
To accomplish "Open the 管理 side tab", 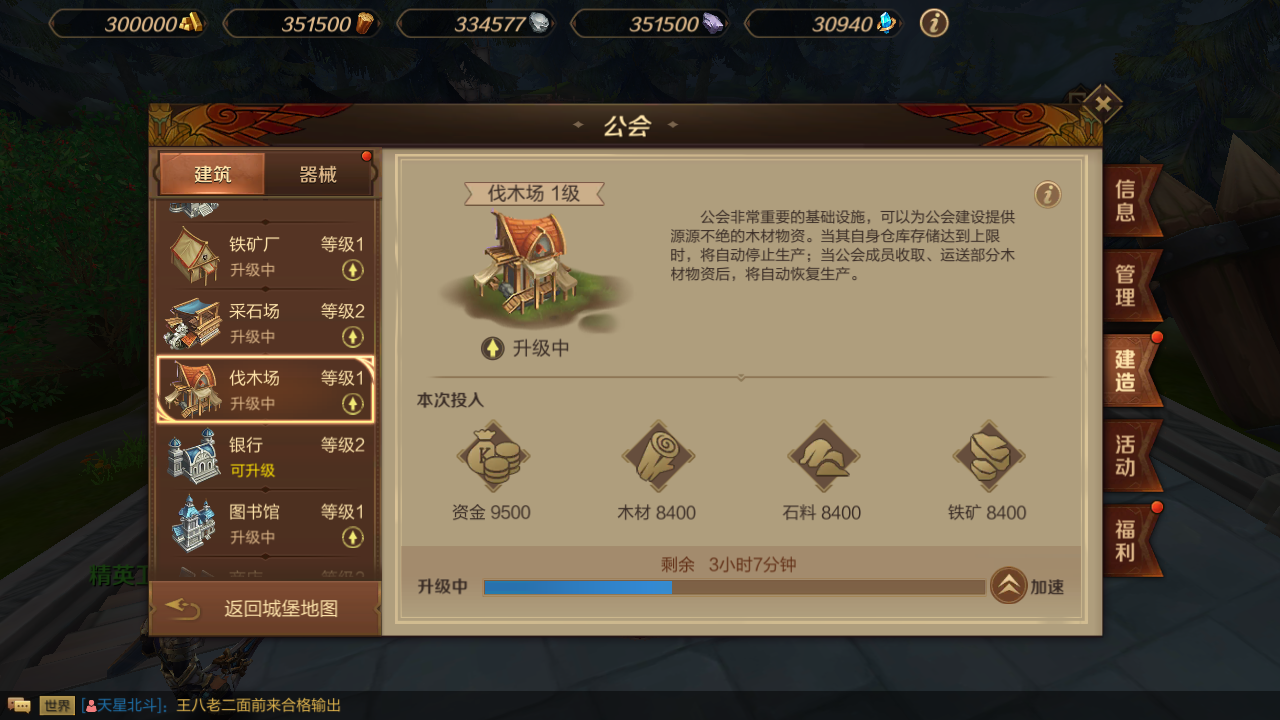I will tap(1130, 286).
